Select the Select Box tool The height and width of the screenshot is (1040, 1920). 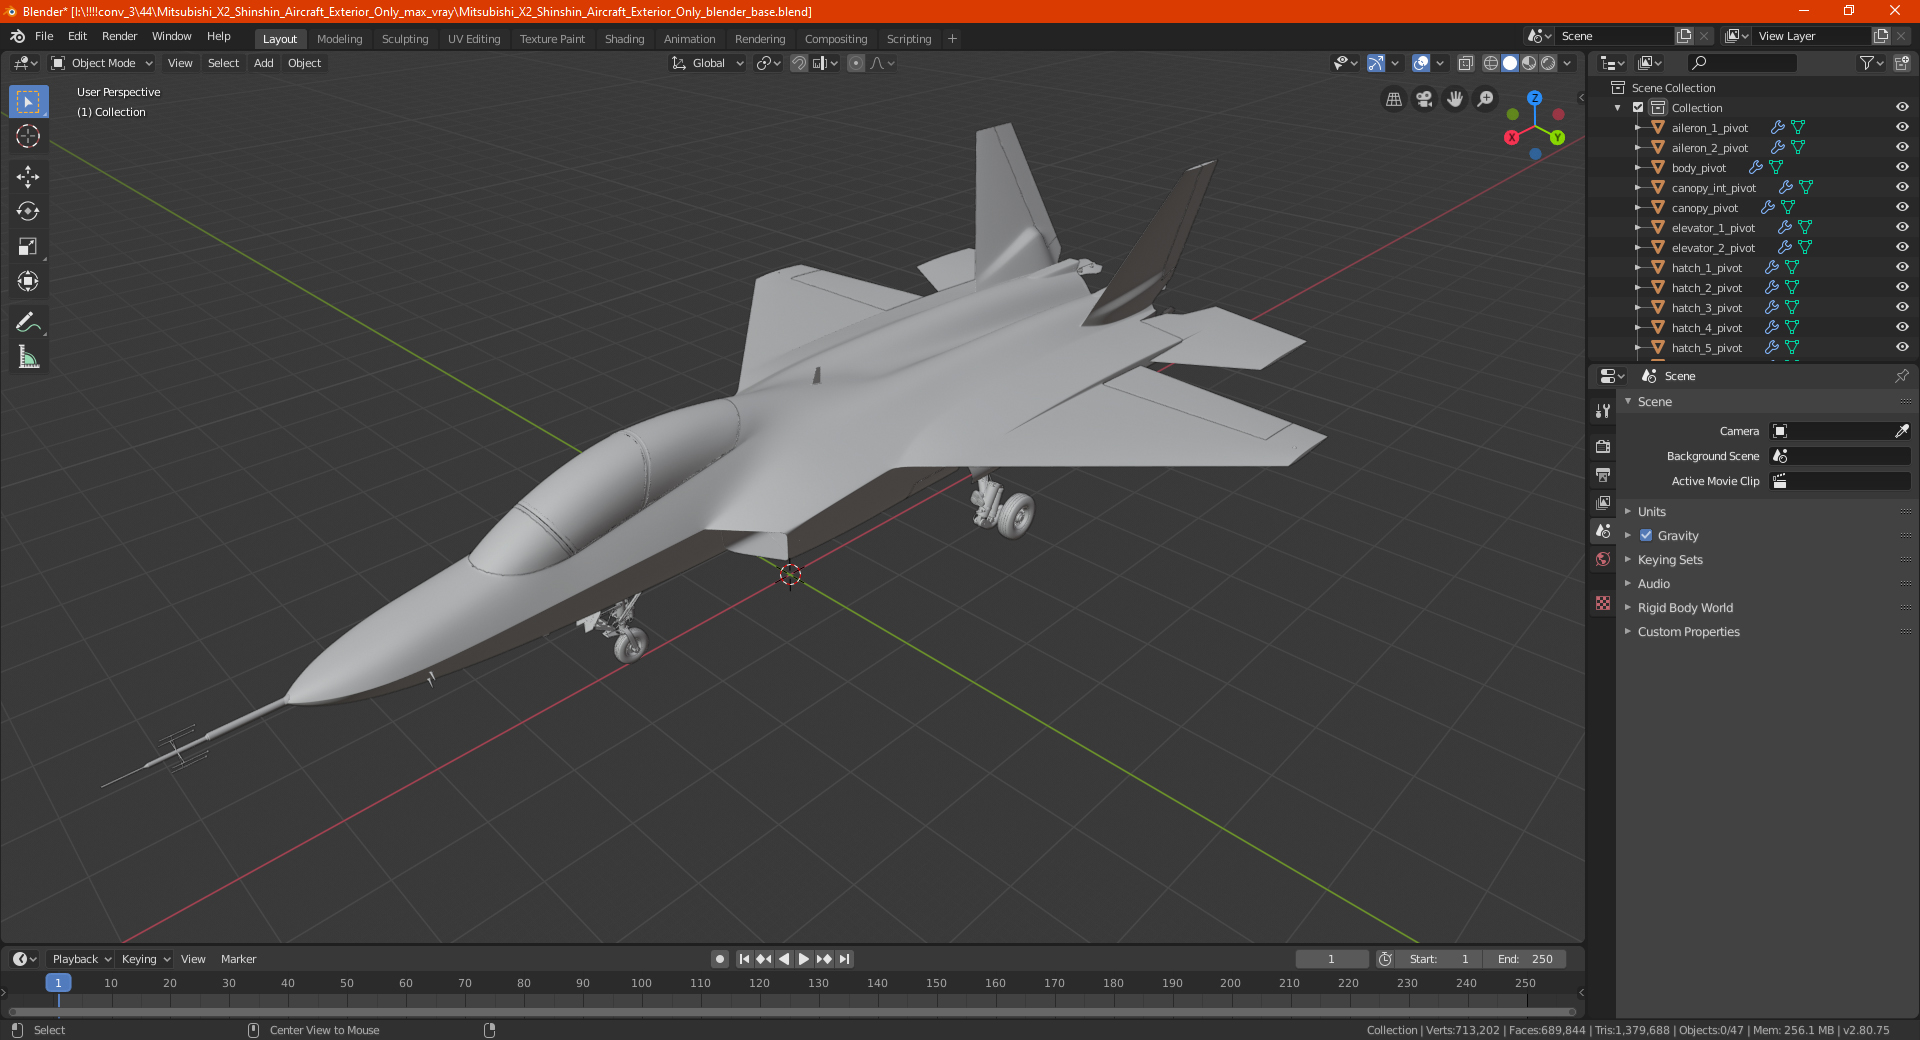28,102
